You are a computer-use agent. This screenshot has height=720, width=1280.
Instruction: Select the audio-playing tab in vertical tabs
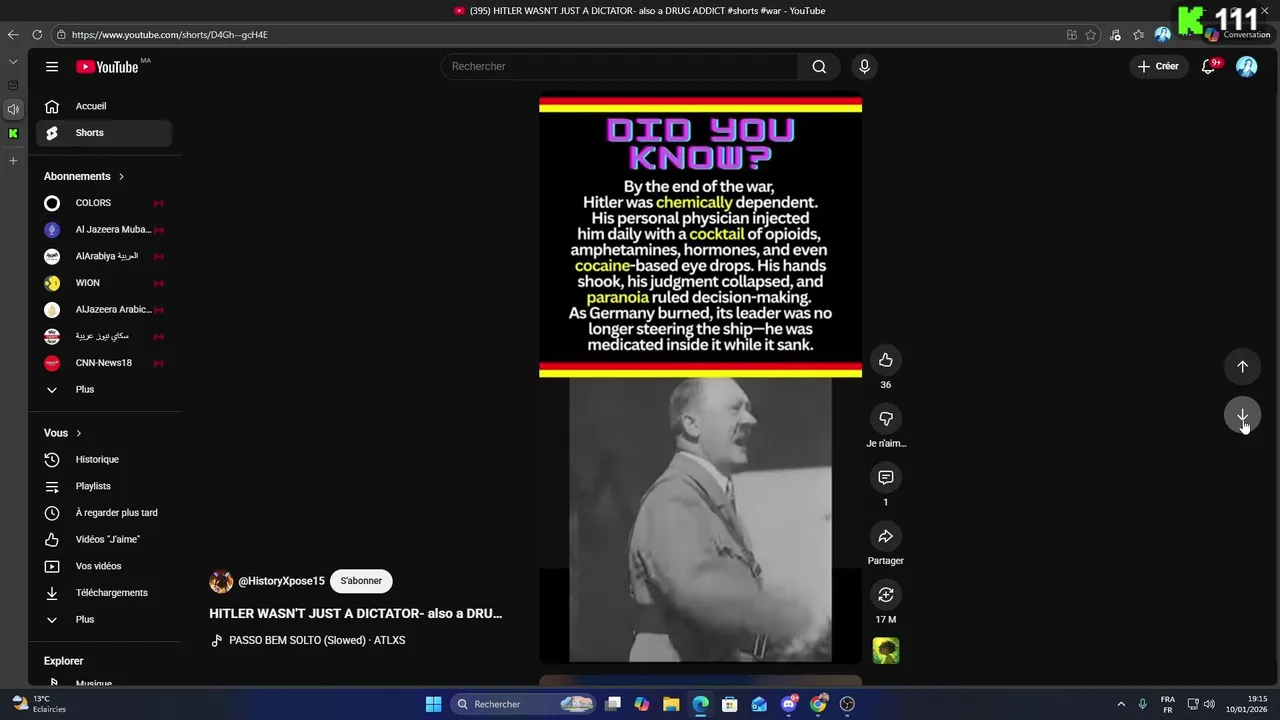coord(13,109)
